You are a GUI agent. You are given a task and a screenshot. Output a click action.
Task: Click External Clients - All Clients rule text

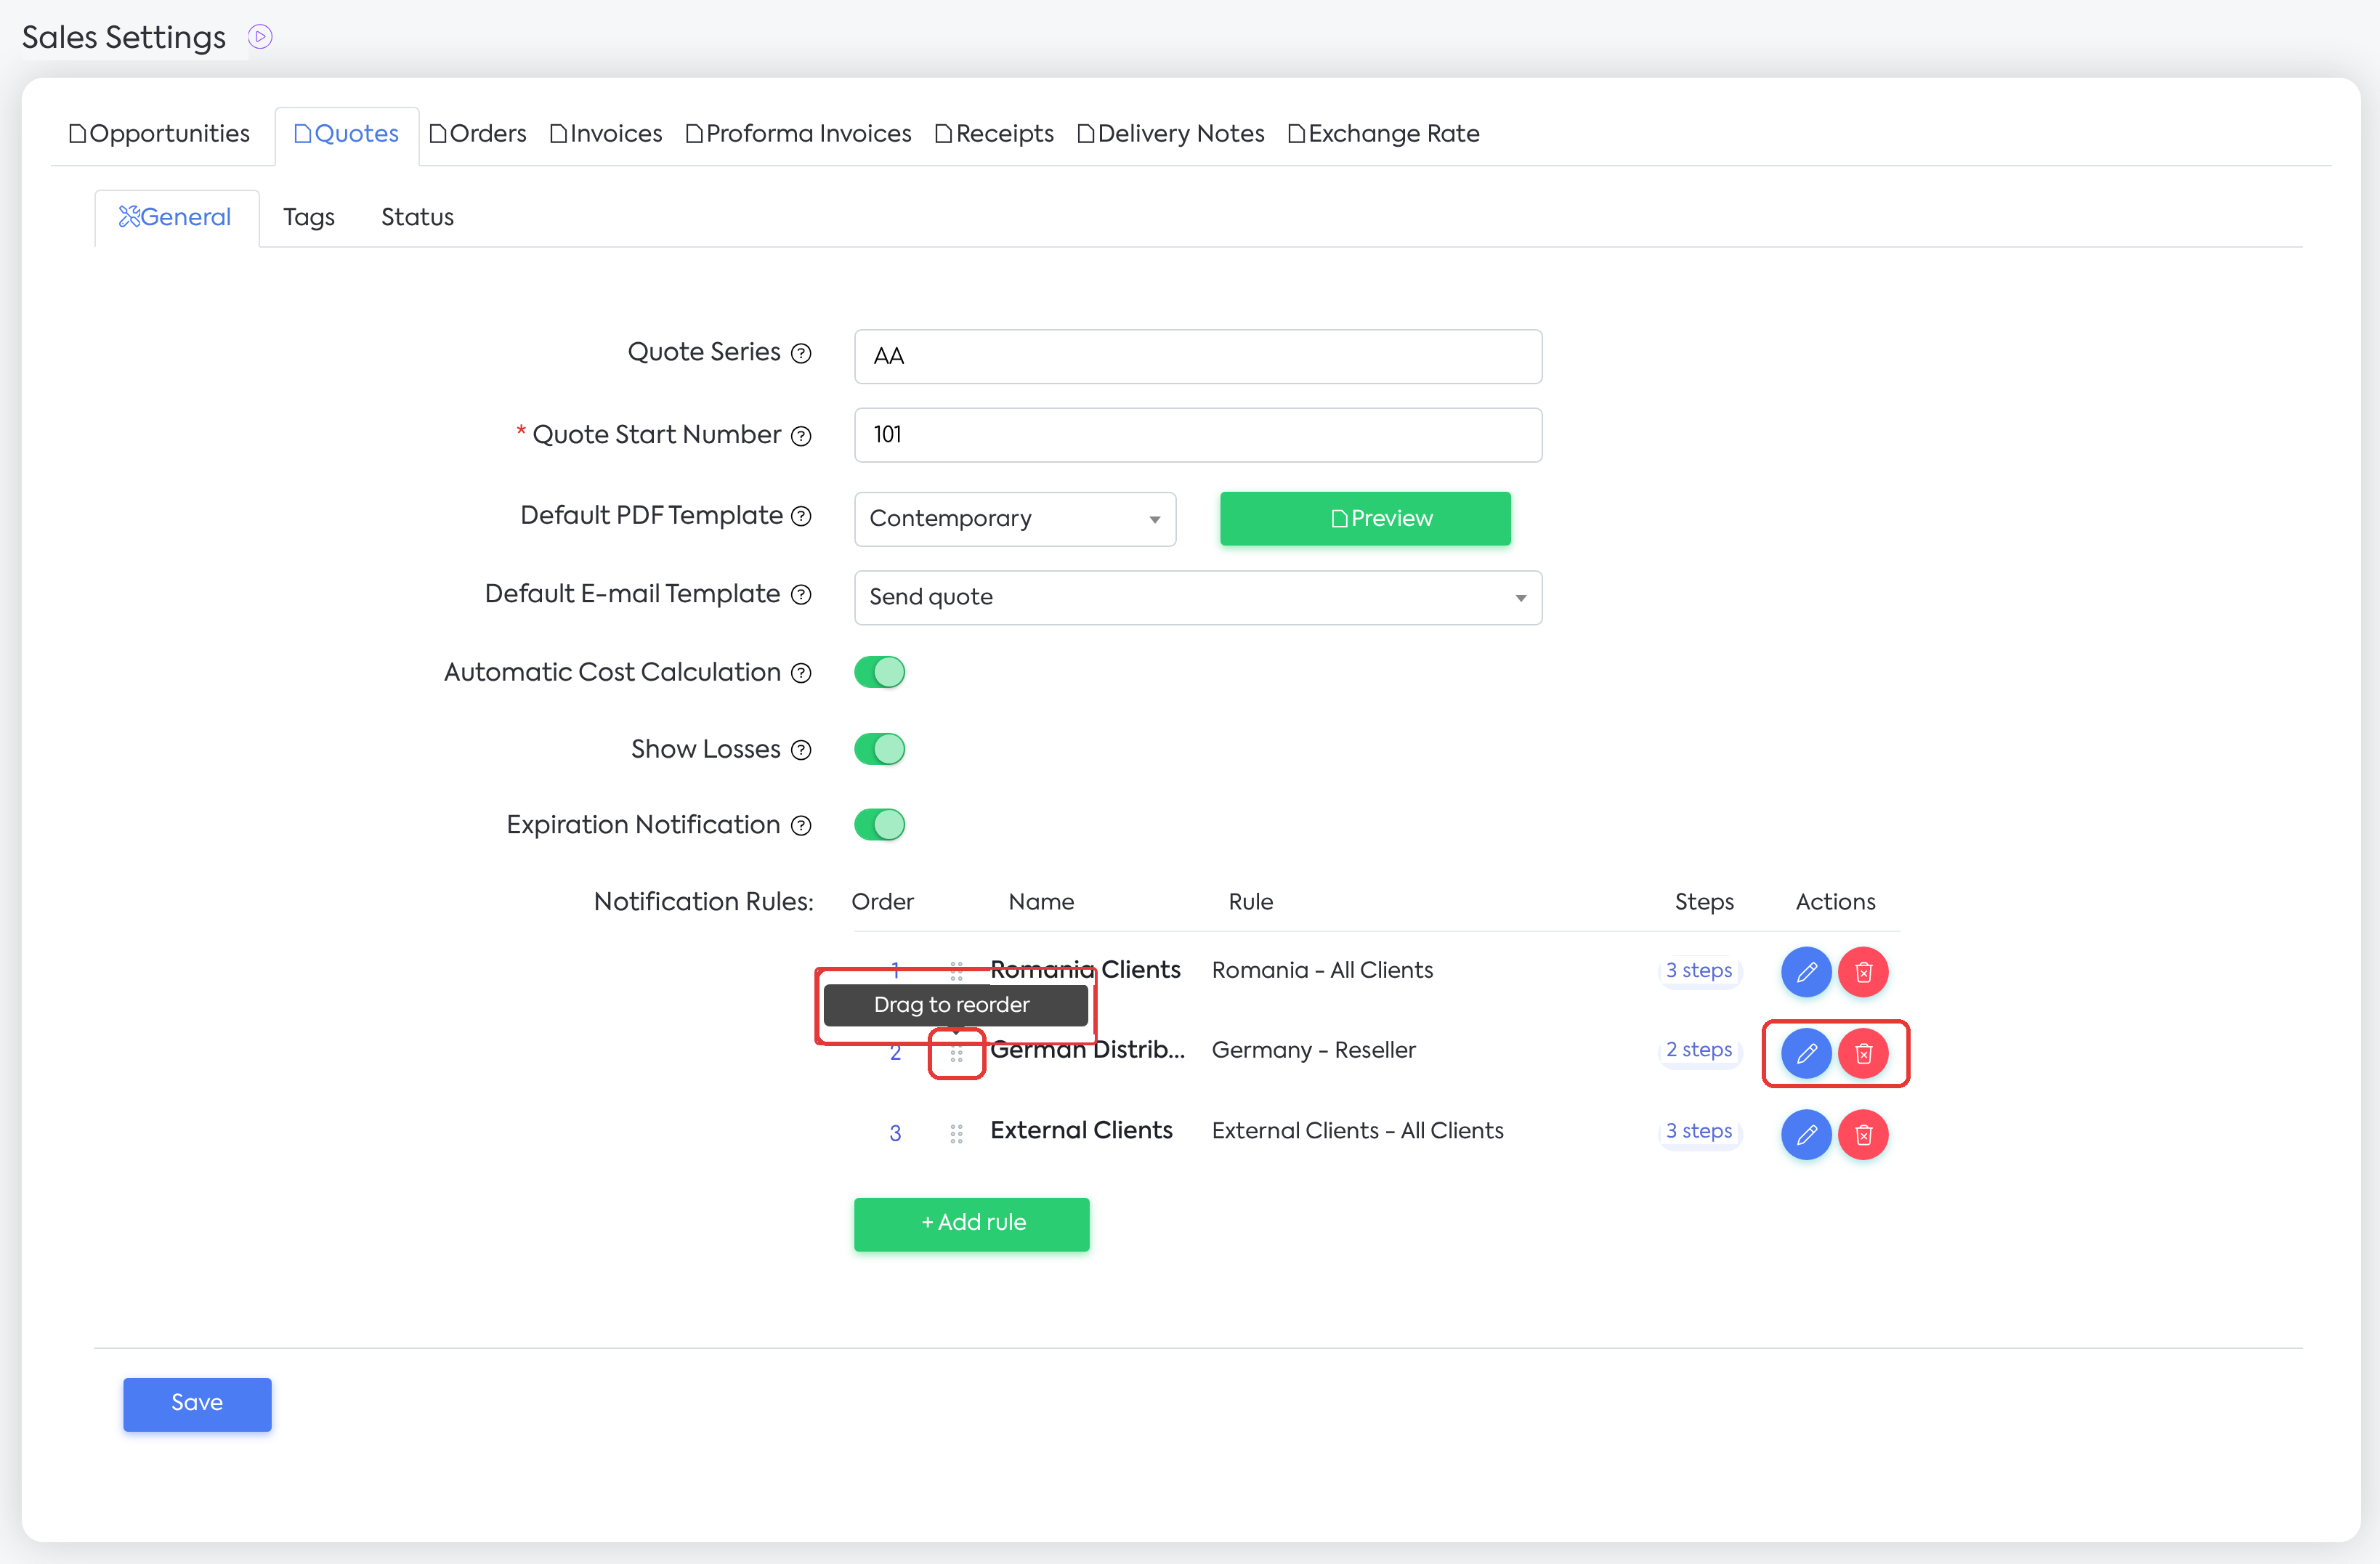1357,1132
